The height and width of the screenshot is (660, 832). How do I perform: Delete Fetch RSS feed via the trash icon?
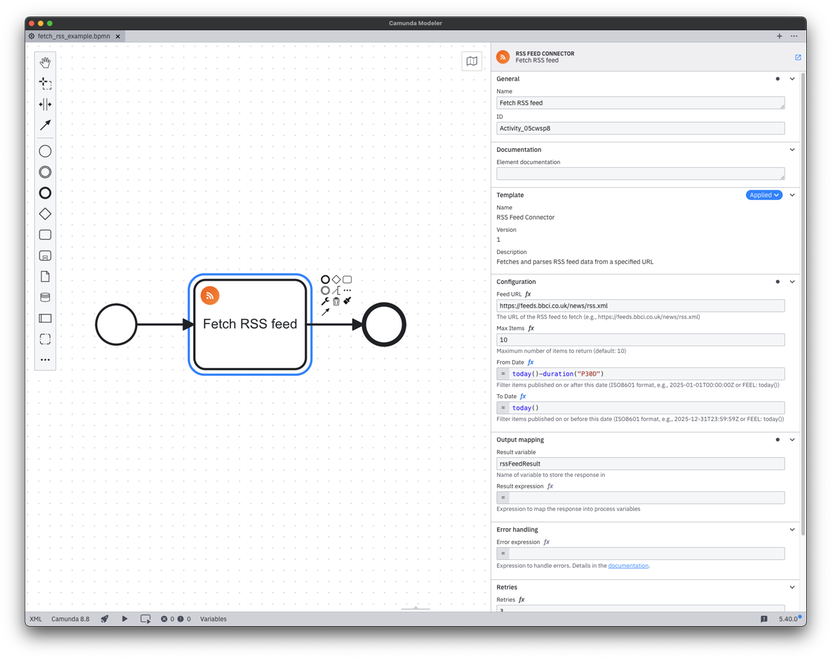[337, 301]
